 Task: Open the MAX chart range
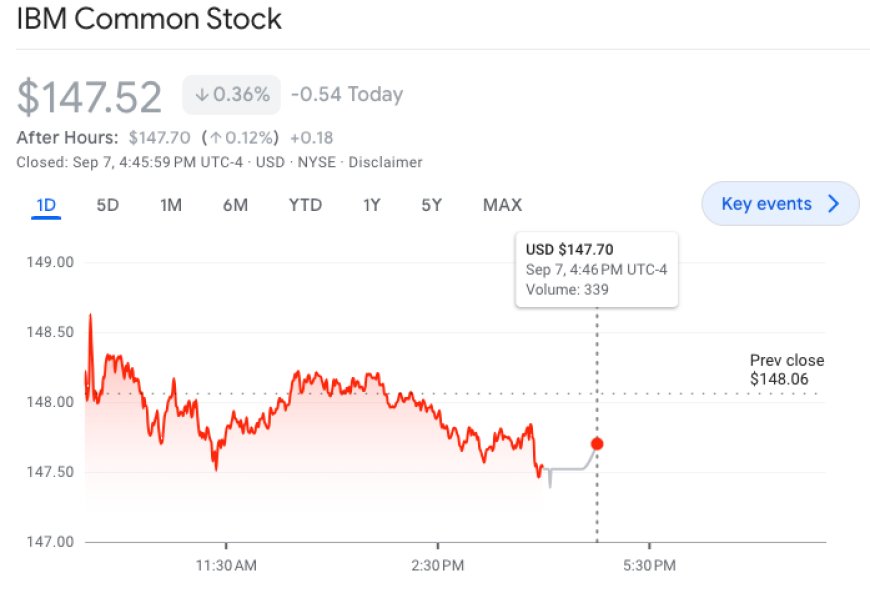(x=501, y=204)
